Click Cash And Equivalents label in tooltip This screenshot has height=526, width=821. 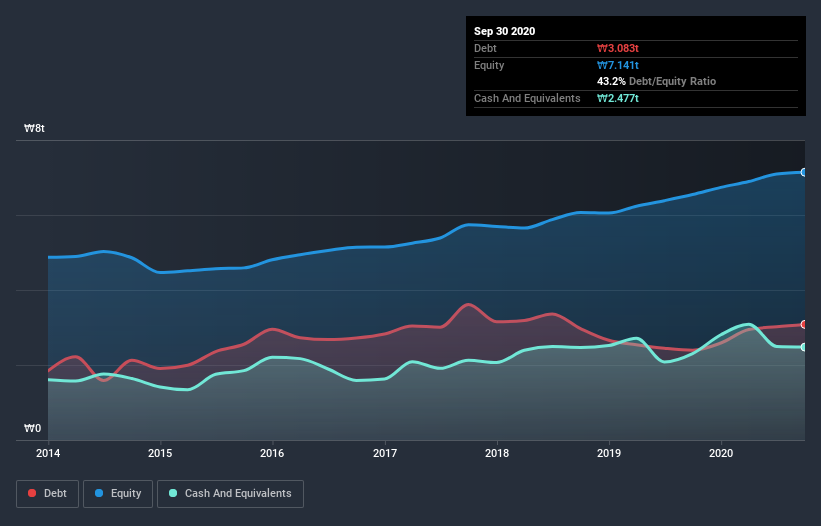click(527, 98)
